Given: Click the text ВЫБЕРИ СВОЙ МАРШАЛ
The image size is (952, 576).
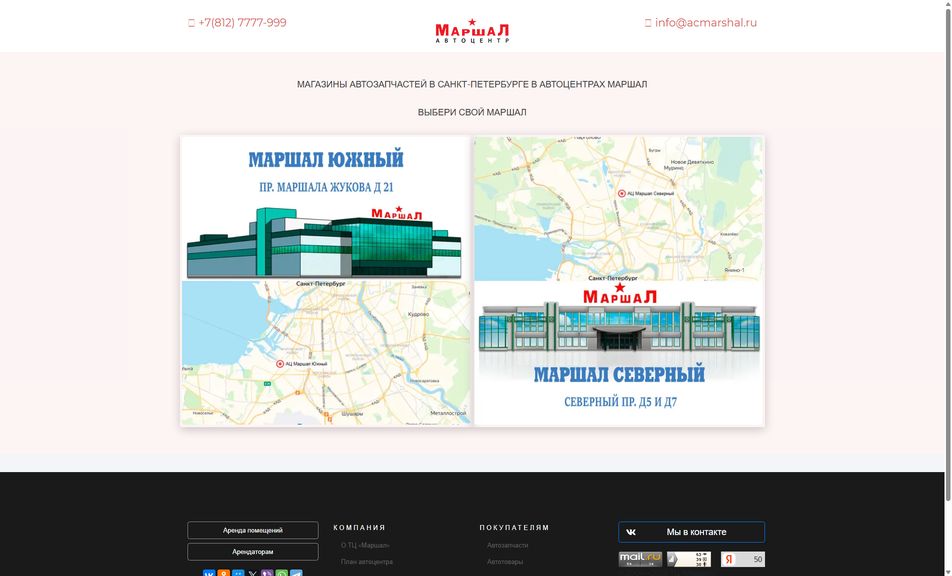Looking at the screenshot, I should (x=472, y=112).
